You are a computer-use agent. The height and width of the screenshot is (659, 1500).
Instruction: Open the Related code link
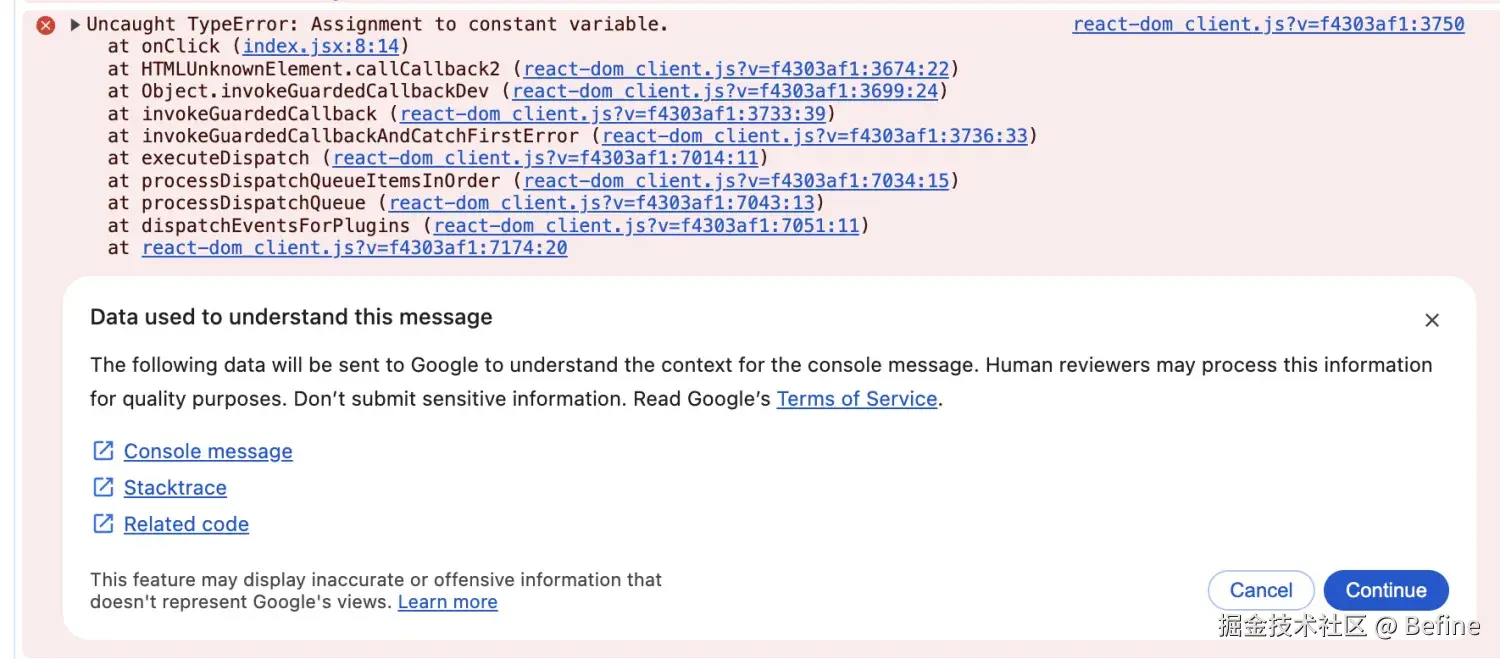coord(186,524)
